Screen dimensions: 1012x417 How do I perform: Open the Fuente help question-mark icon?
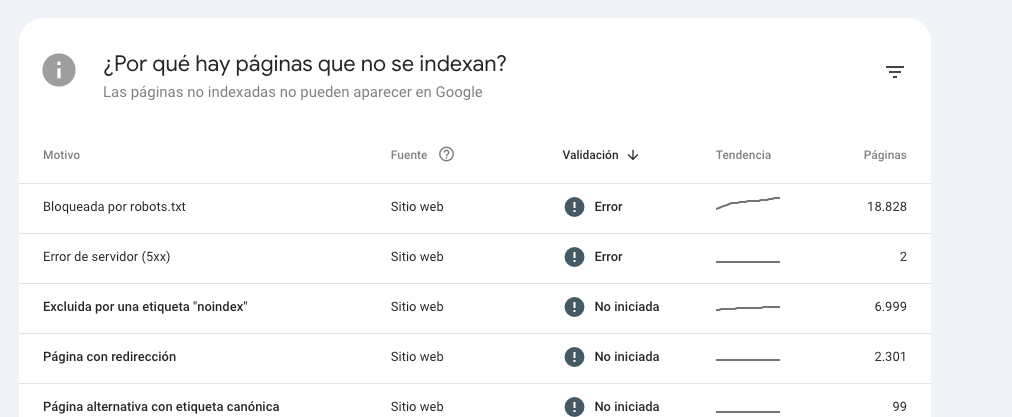(446, 154)
